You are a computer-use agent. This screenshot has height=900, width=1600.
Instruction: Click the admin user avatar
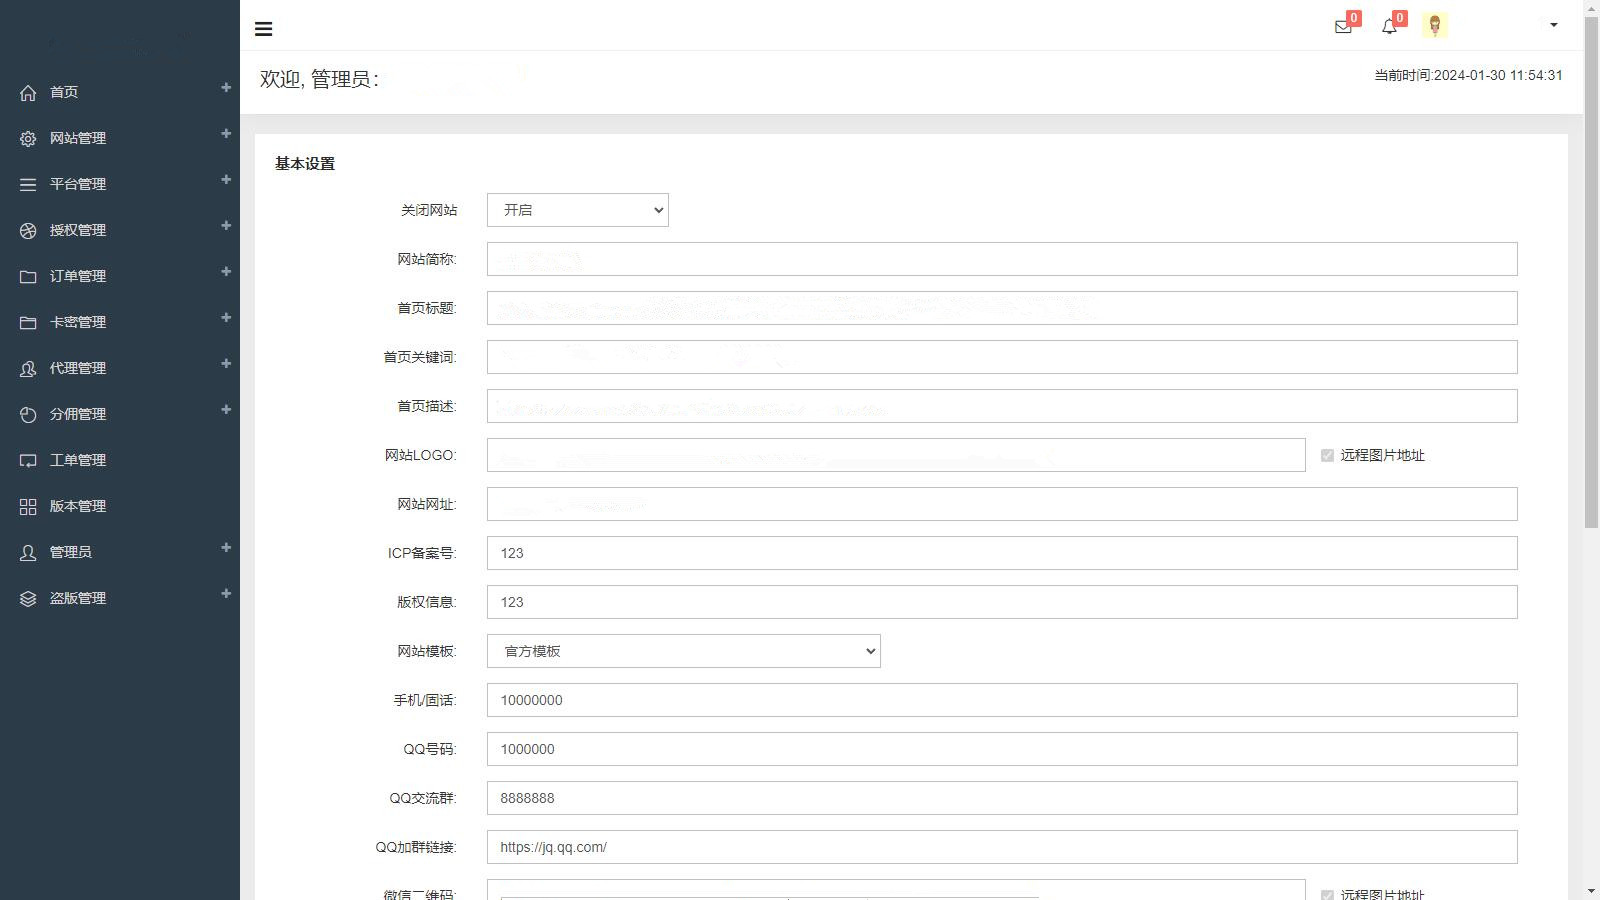[1435, 26]
